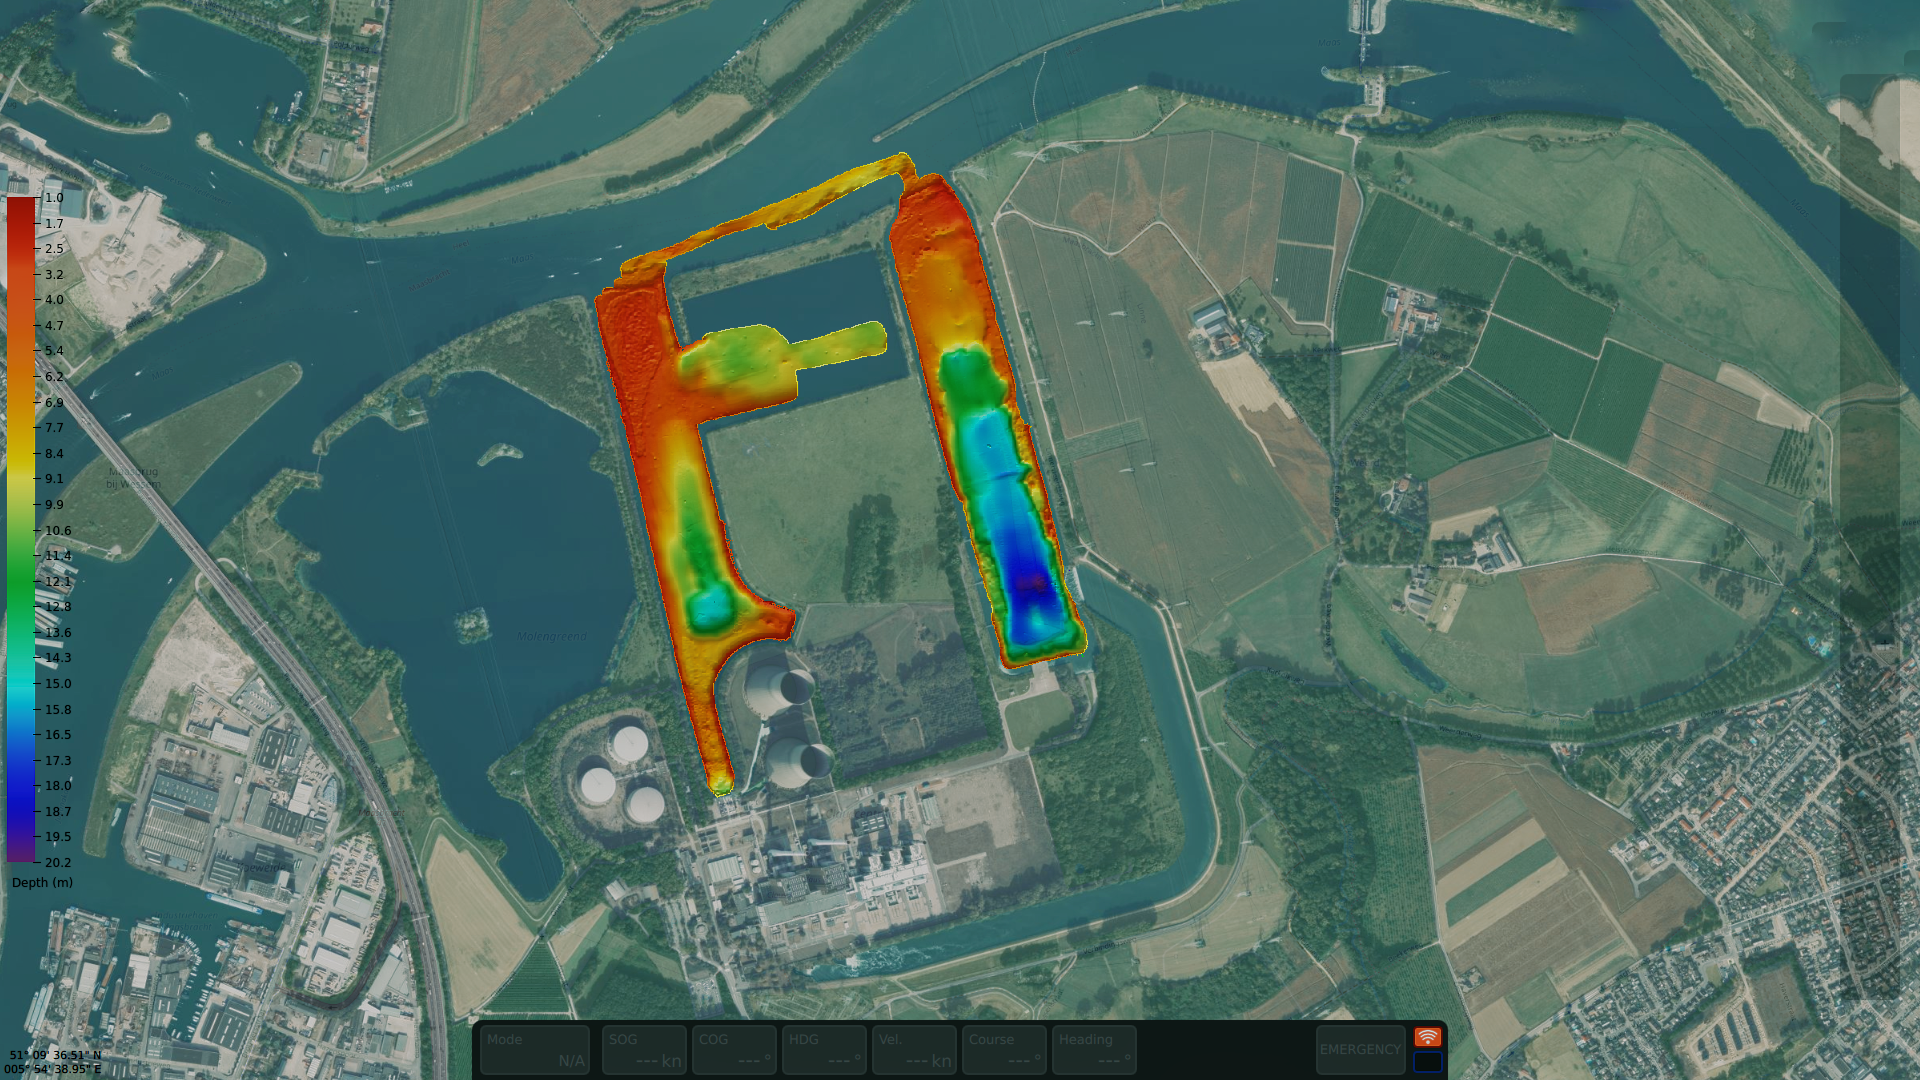1920x1080 pixels.
Task: Click the depth colorbar gradient scale
Action: tap(22, 530)
